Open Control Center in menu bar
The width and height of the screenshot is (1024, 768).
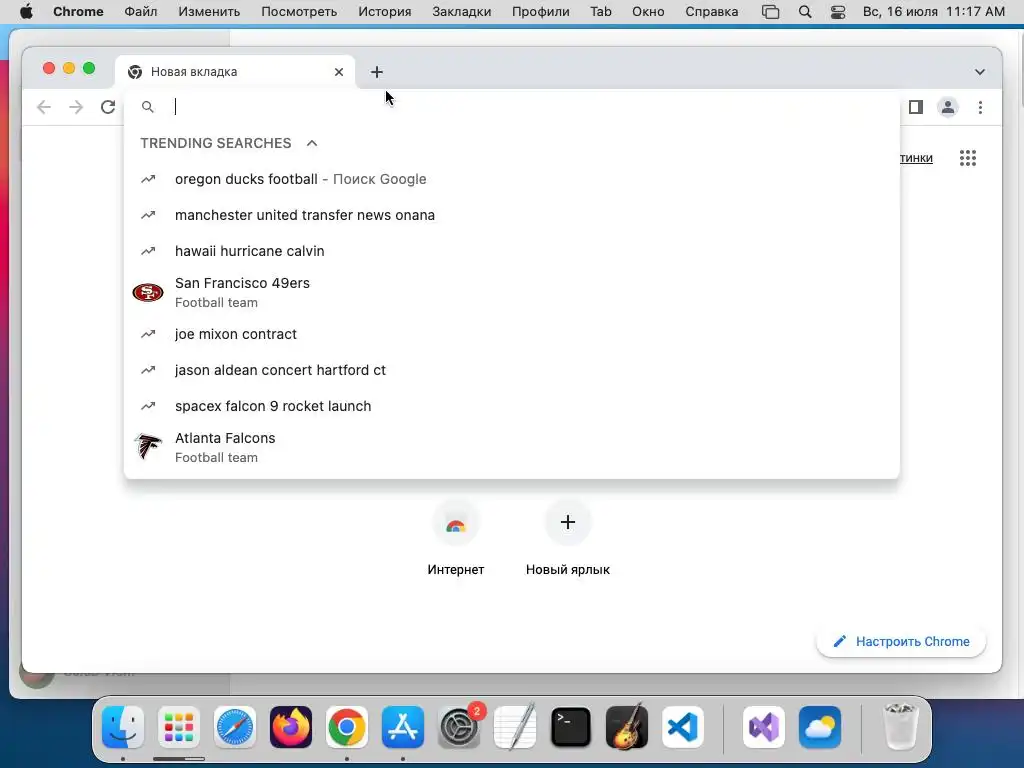click(838, 11)
